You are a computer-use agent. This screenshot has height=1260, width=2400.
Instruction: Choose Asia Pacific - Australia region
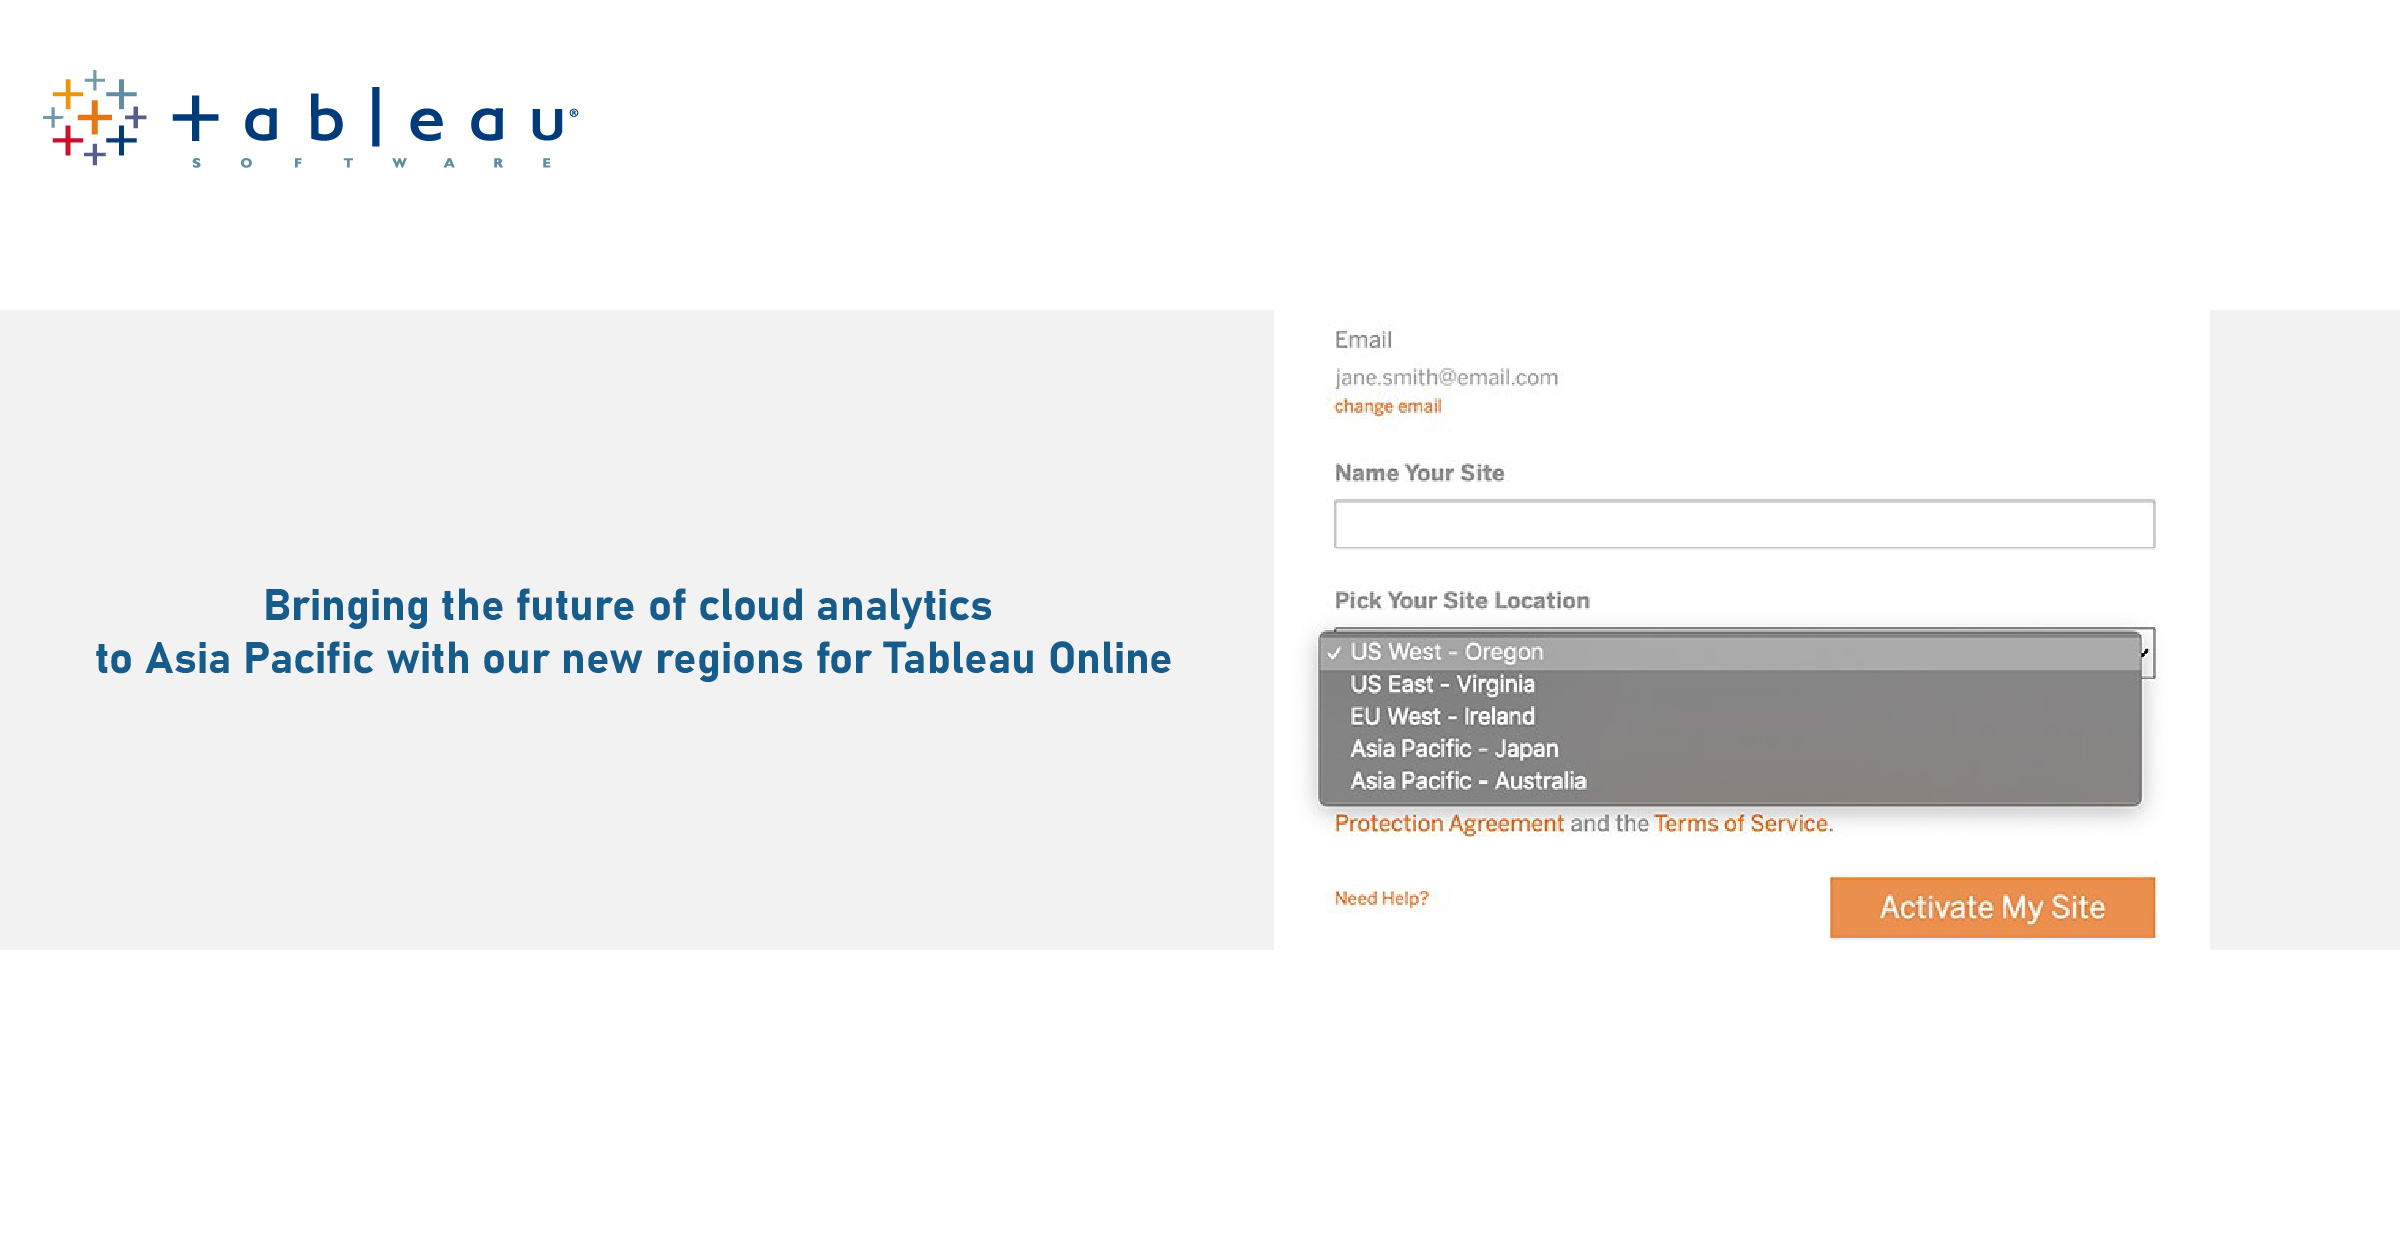coord(1467,781)
